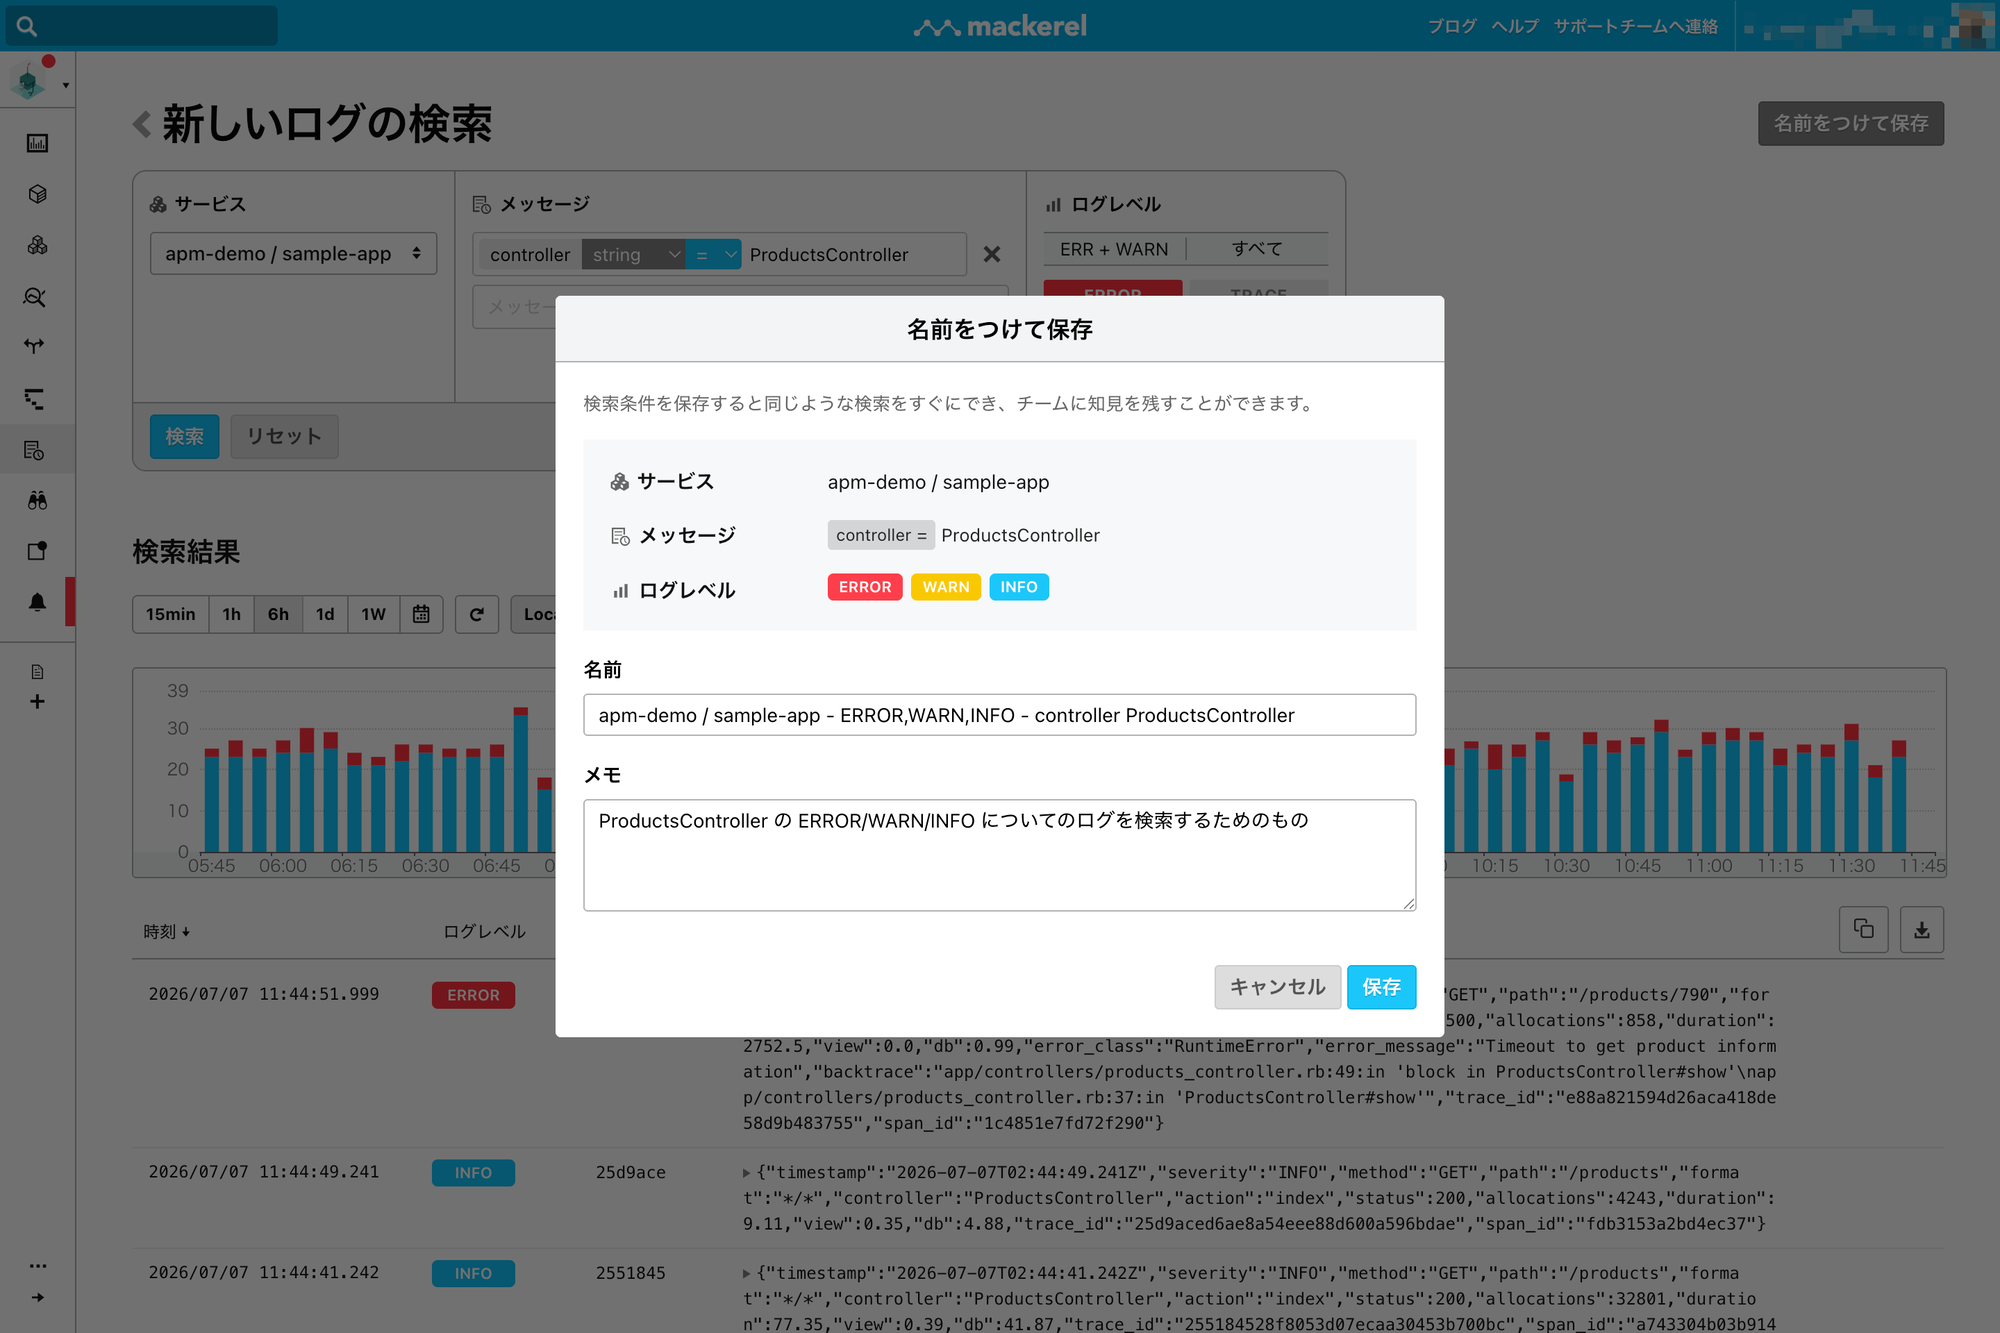Viewport: 2000px width, 1333px height.
Task: Open the three-dots more menu in sidebar
Action: click(x=38, y=1266)
